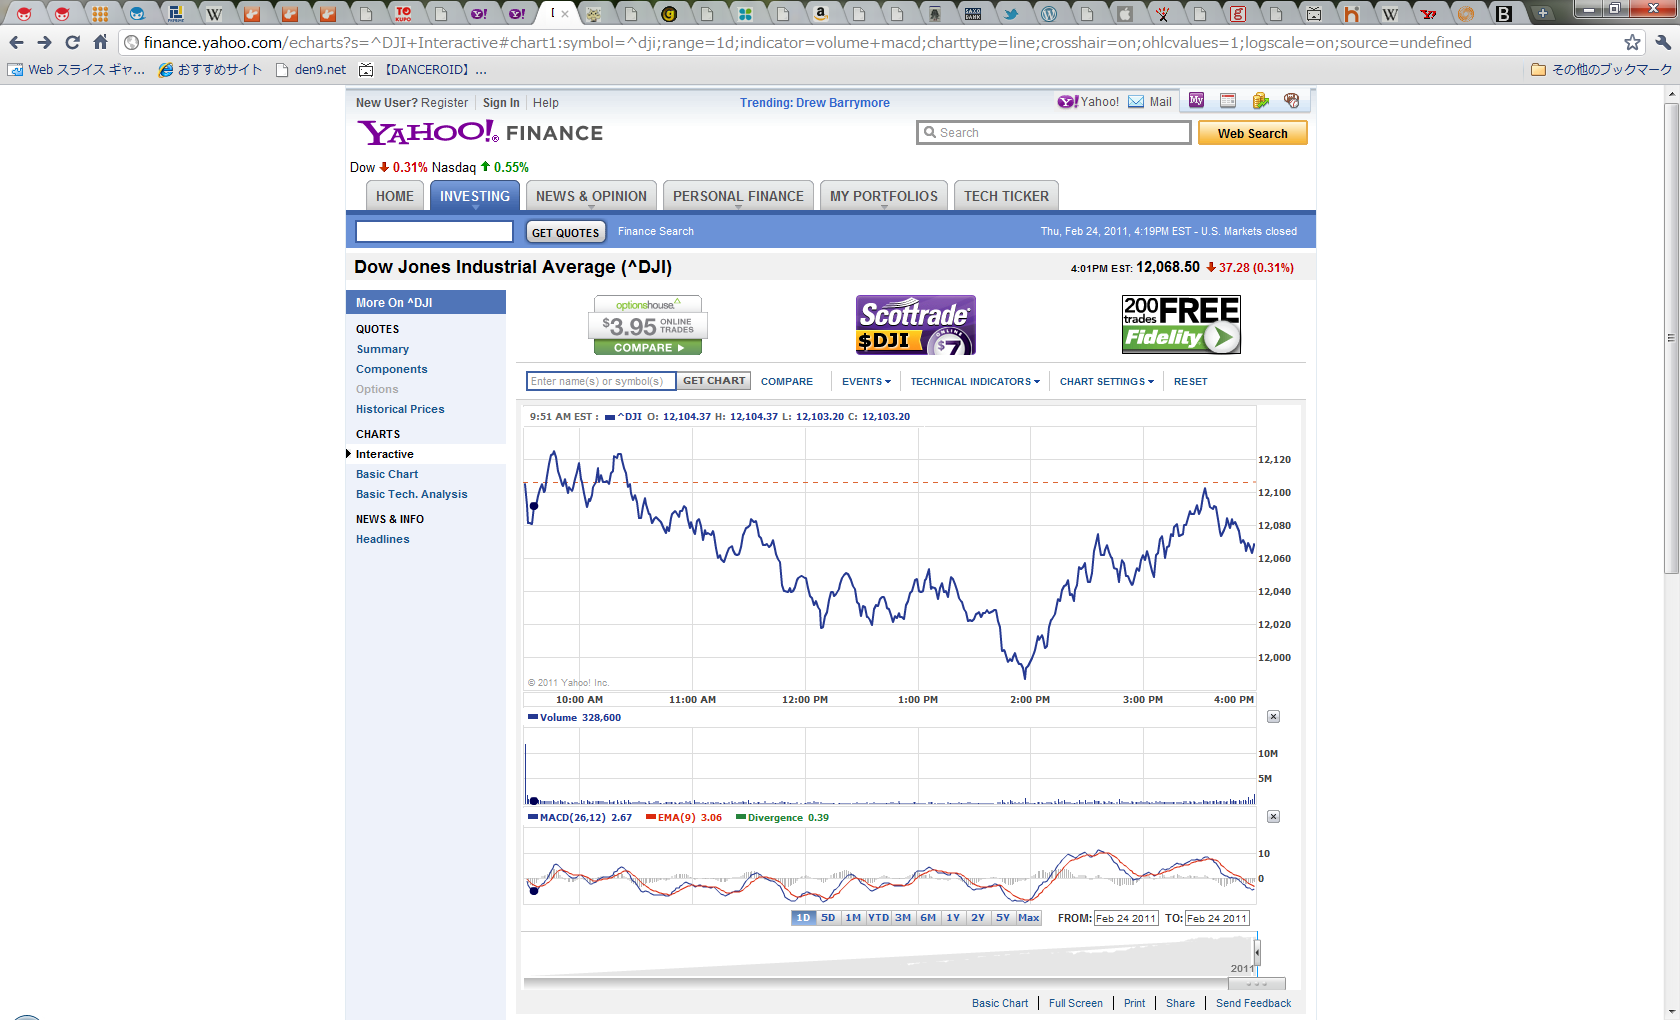
Task: Select the 5D range toggle
Action: (x=828, y=918)
